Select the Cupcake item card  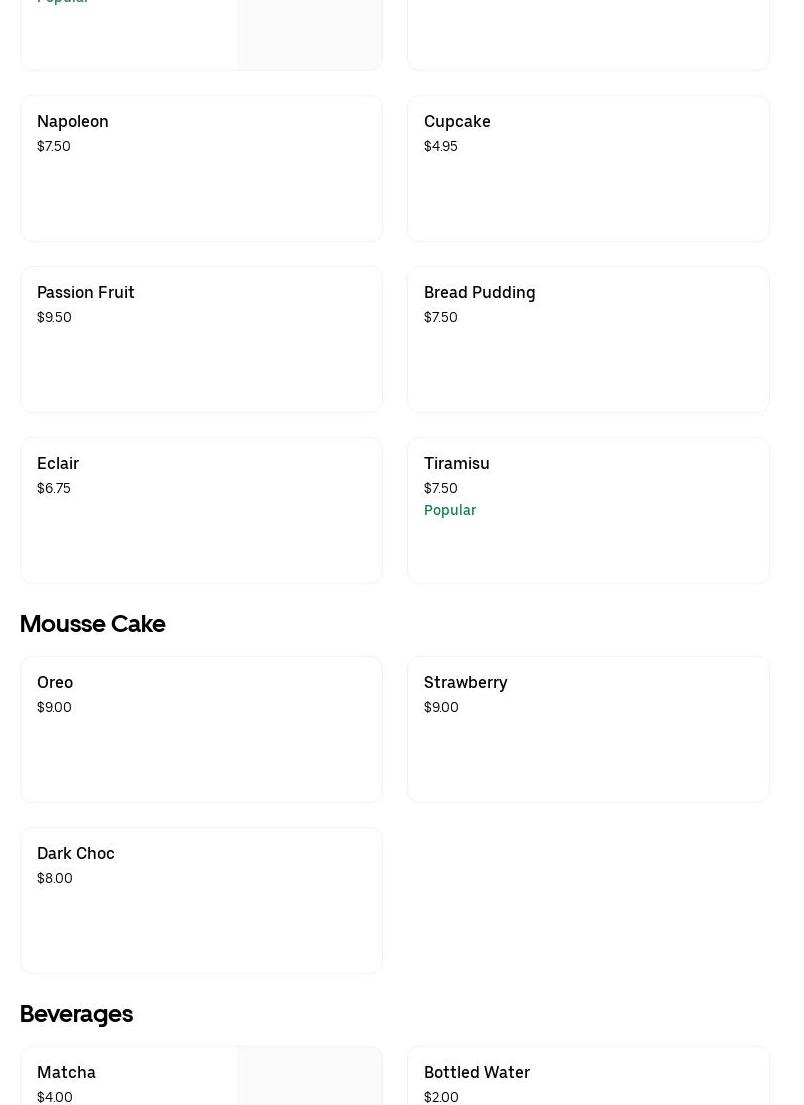pyautogui.click(x=588, y=168)
